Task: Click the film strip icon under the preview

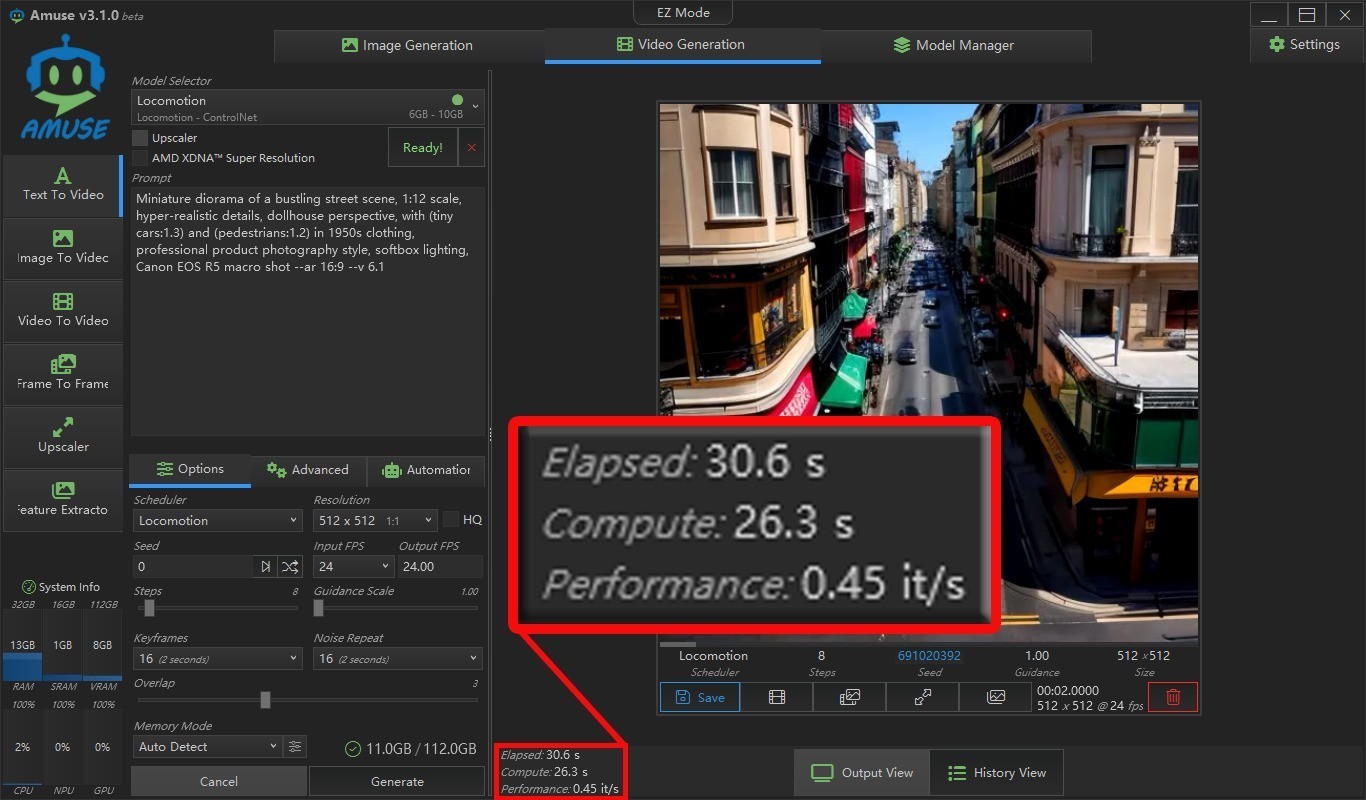Action: tap(777, 697)
